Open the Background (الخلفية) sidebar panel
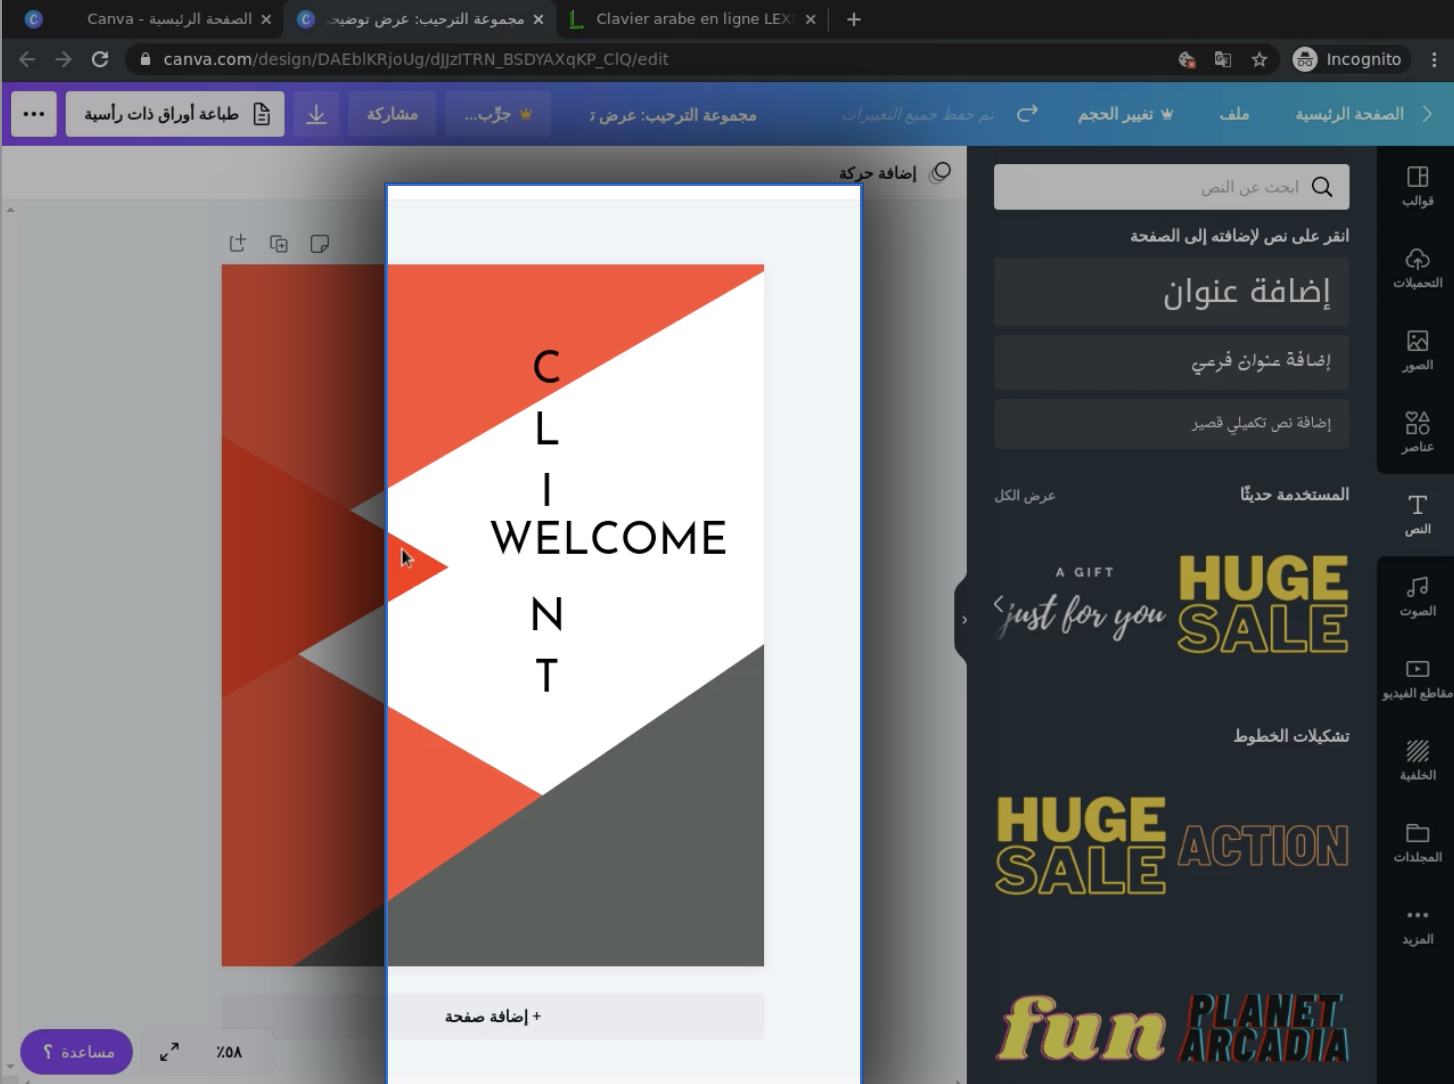This screenshot has width=1454, height=1084. click(x=1417, y=761)
